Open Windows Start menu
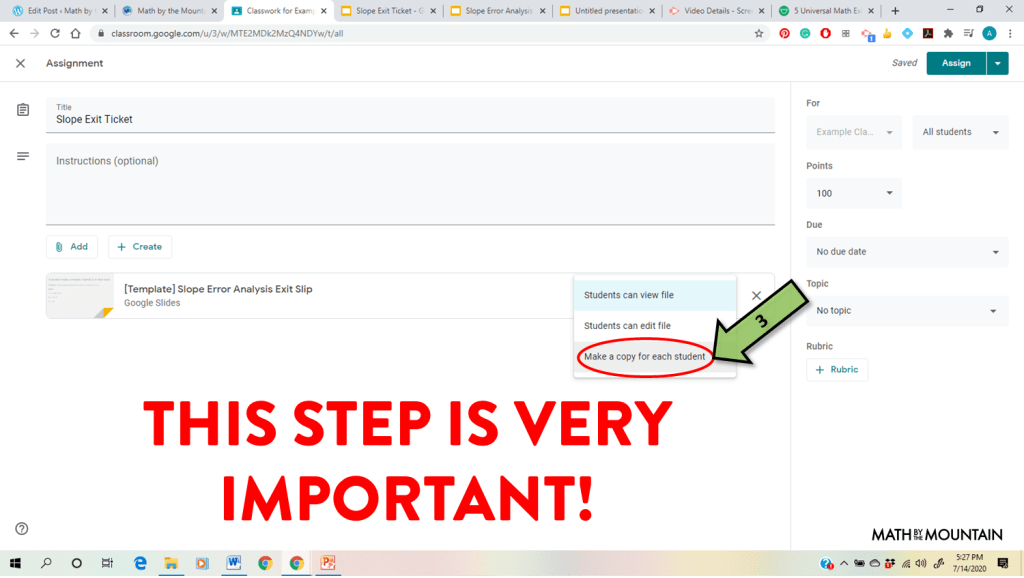The width and height of the screenshot is (1024, 578). click(15, 563)
